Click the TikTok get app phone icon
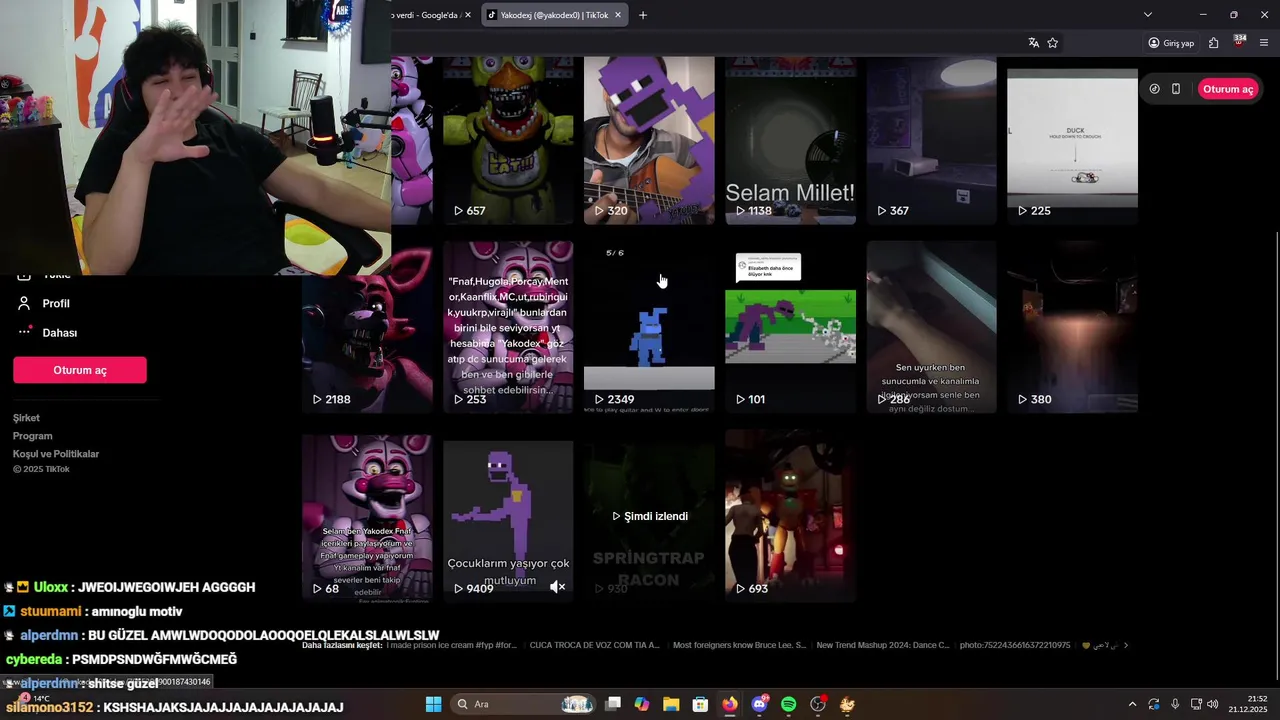Viewport: 1280px width, 720px height. (x=1176, y=89)
